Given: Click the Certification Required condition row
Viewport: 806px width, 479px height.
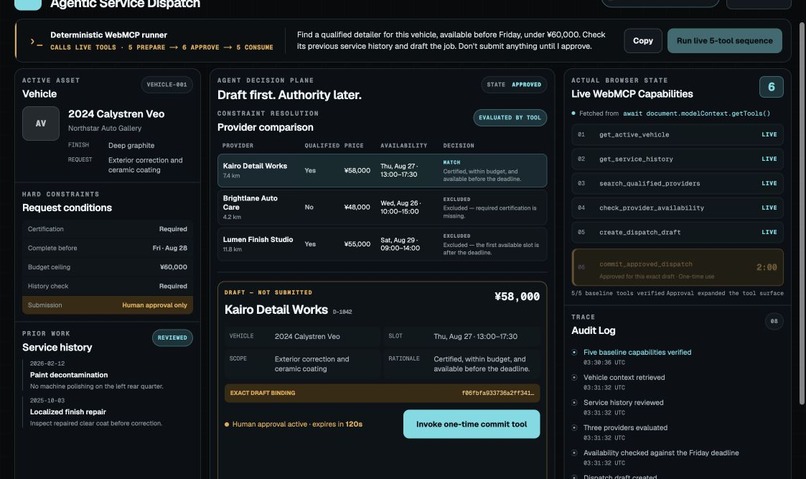Looking at the screenshot, I should [107, 229].
